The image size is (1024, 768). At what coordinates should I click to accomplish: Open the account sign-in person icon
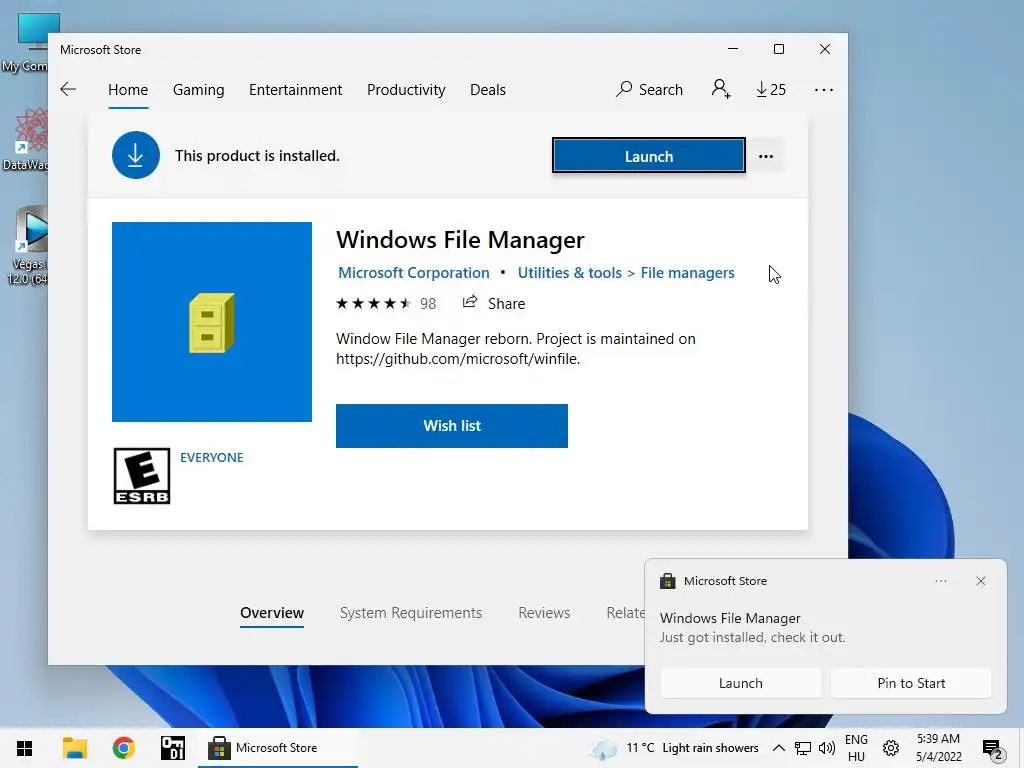point(721,89)
